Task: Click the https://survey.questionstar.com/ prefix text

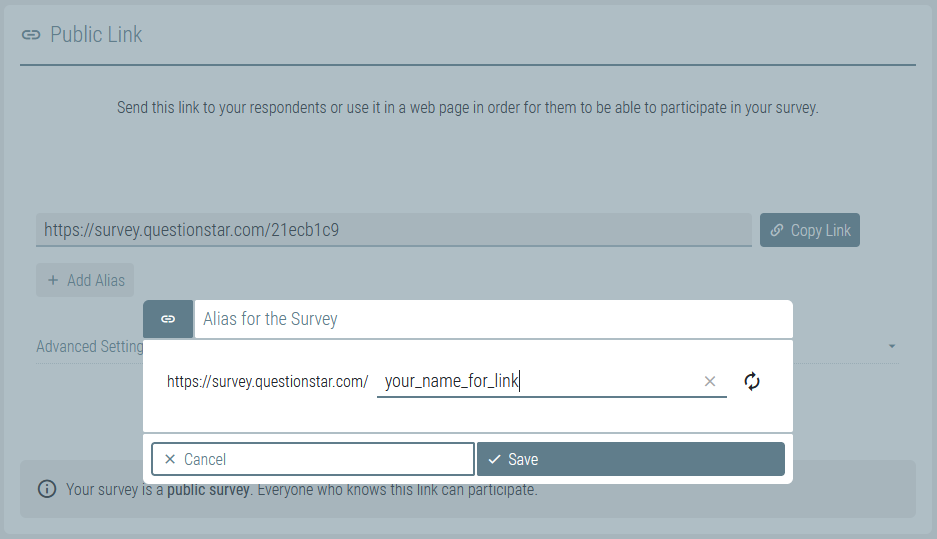Action: [x=267, y=381]
